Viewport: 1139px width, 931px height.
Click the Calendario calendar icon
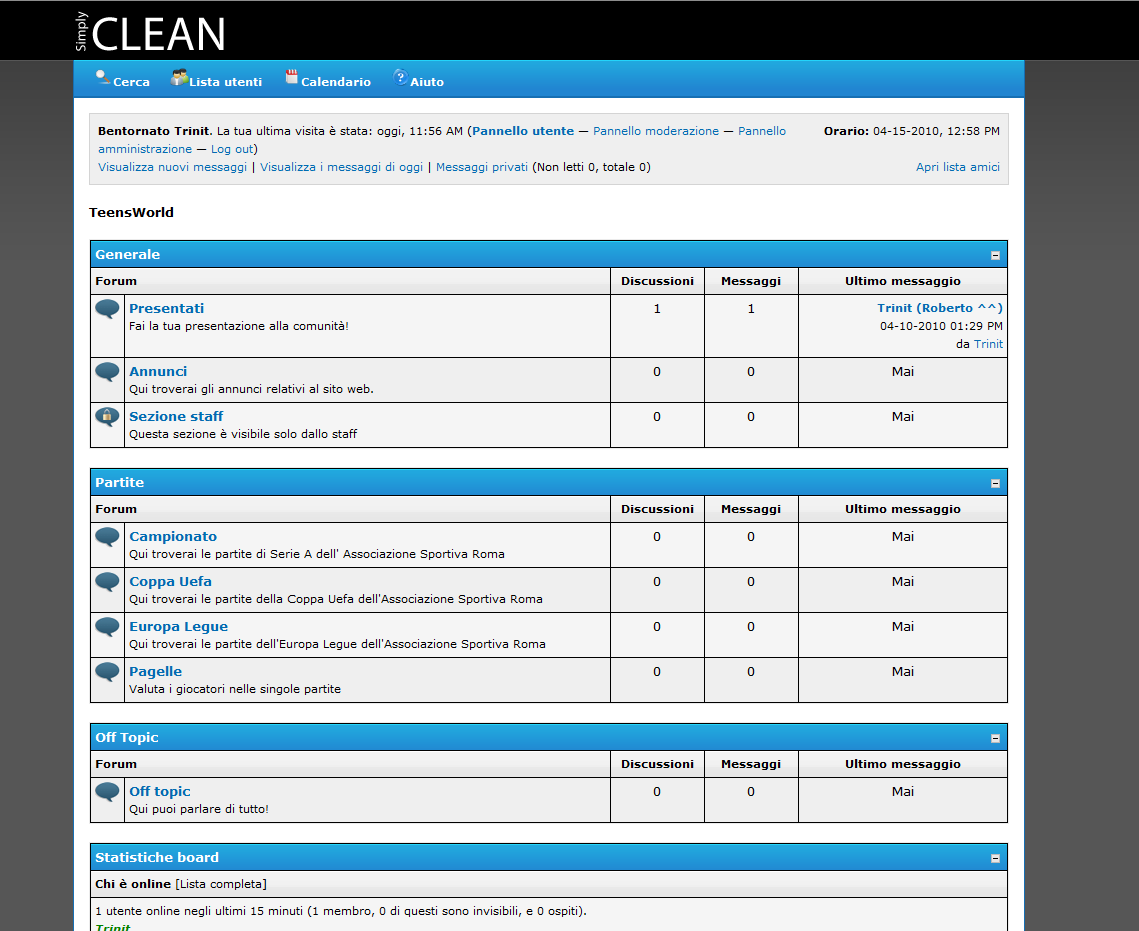point(292,77)
